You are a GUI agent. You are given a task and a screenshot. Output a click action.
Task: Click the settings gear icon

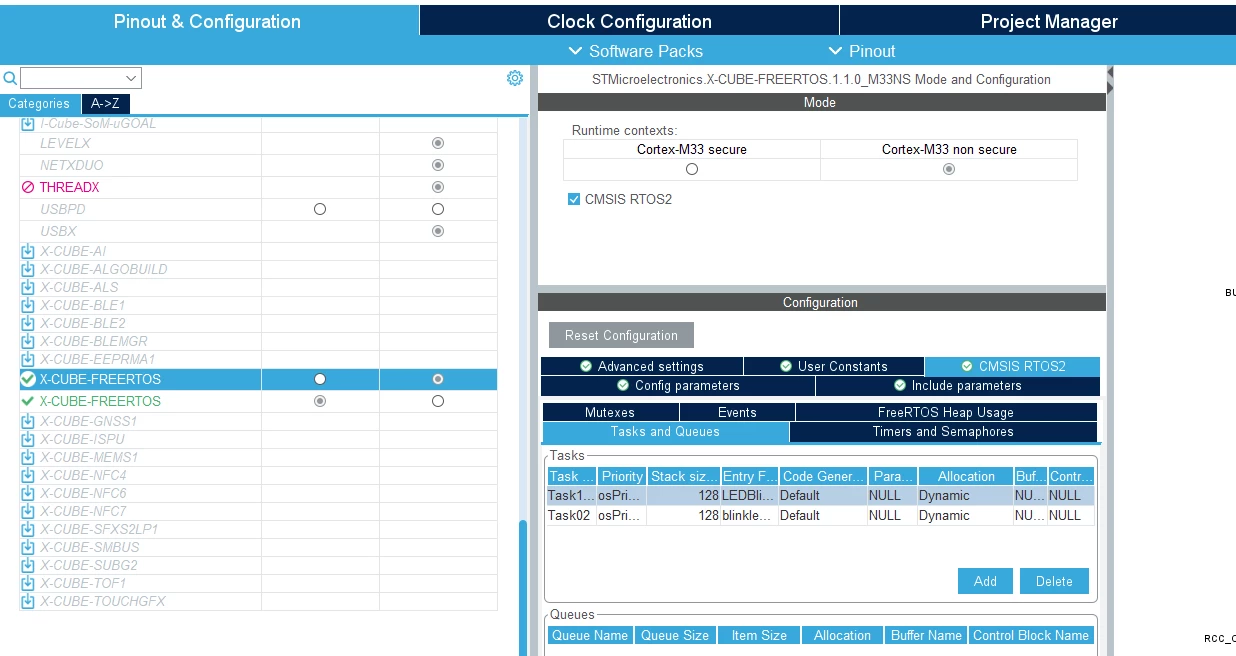pos(515,78)
